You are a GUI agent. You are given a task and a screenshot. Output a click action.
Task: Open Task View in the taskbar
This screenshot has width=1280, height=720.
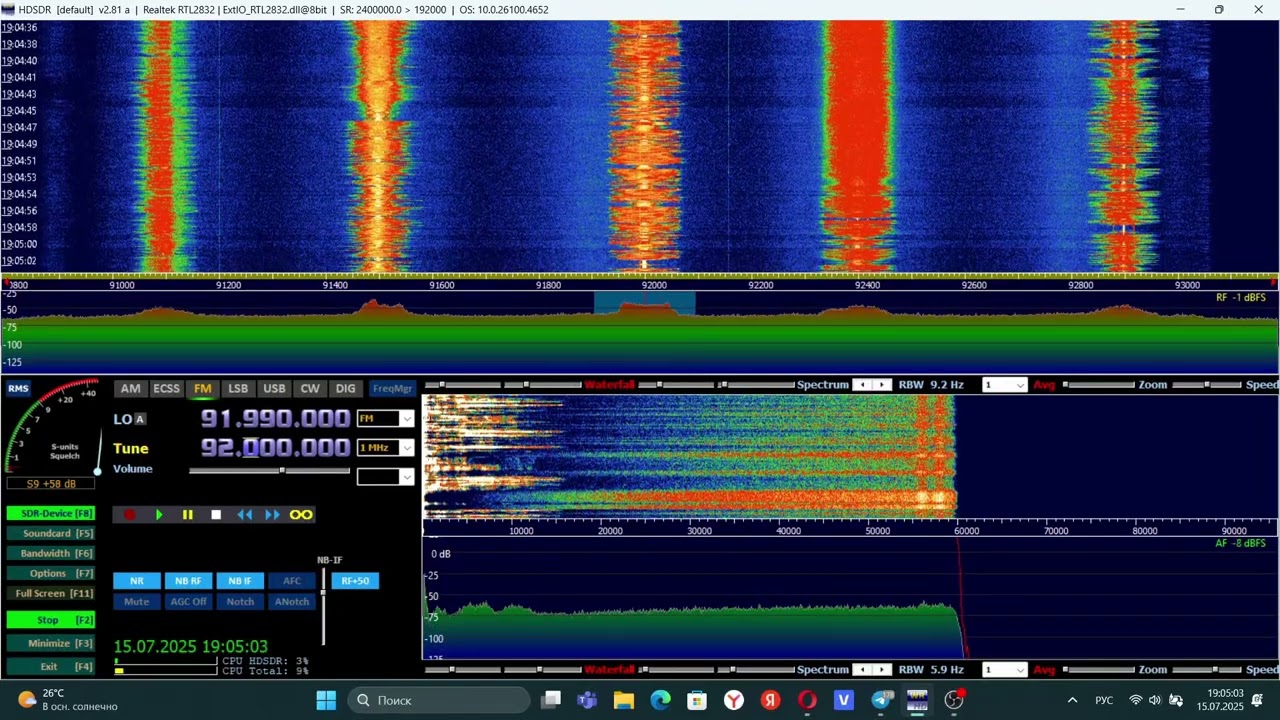[x=551, y=700]
